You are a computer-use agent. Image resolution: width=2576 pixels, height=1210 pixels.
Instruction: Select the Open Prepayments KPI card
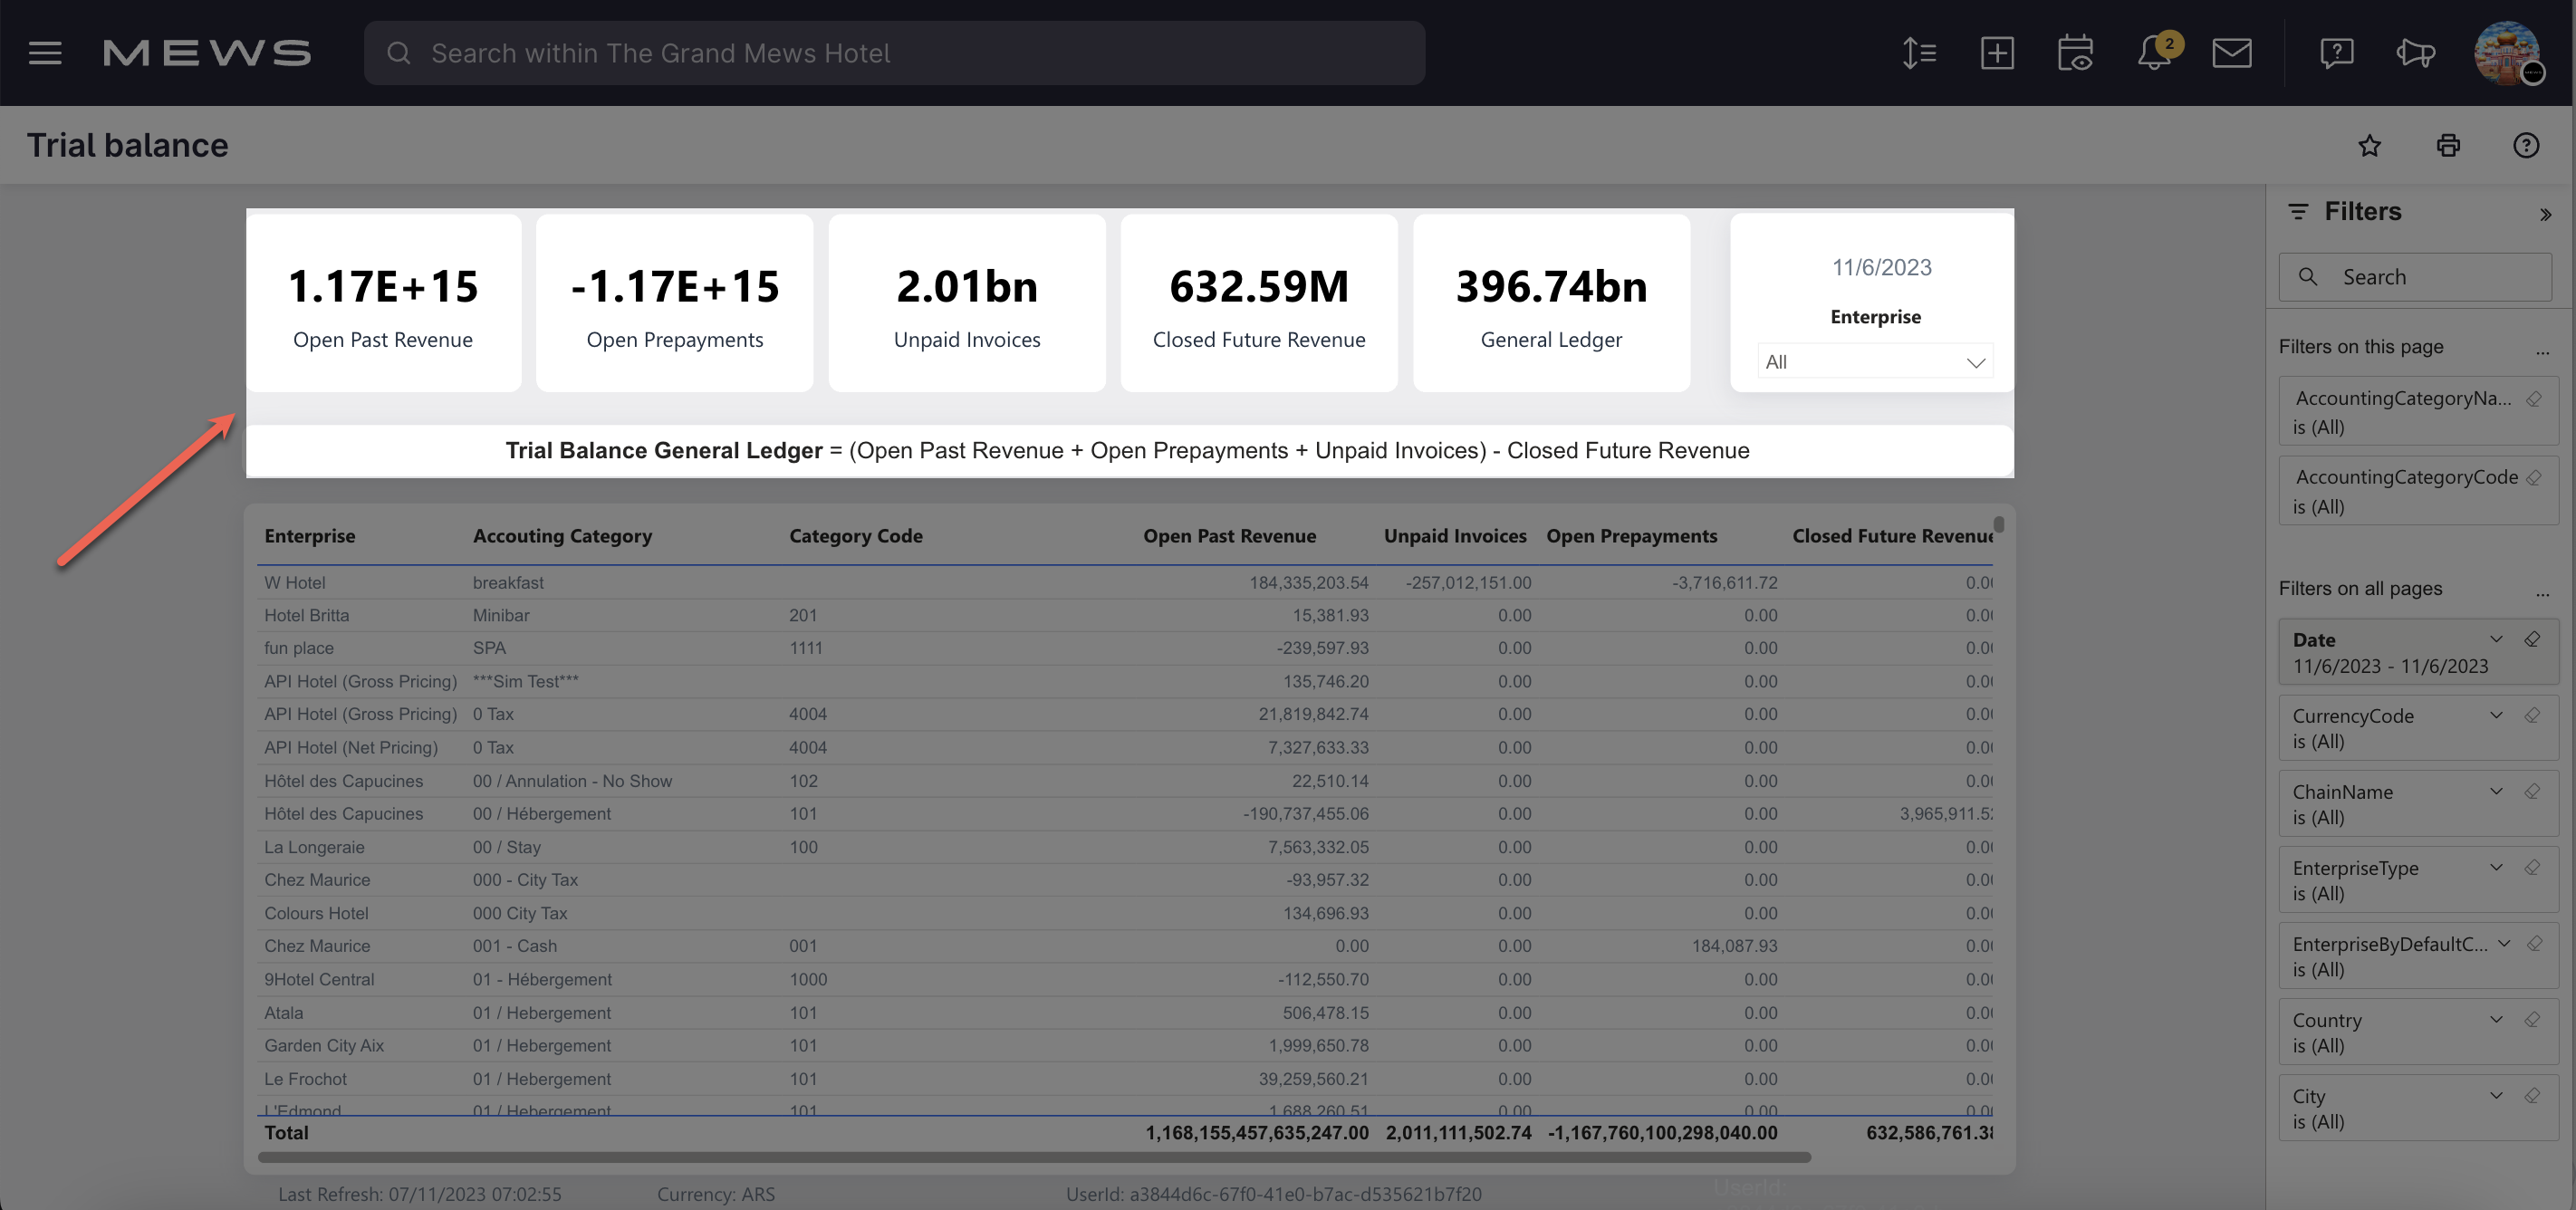click(x=675, y=302)
